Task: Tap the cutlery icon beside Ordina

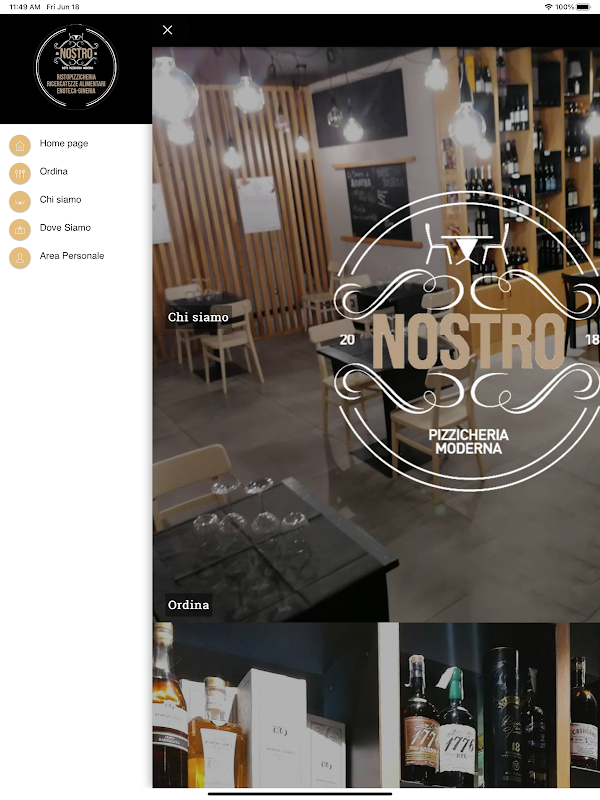Action: (x=20, y=173)
